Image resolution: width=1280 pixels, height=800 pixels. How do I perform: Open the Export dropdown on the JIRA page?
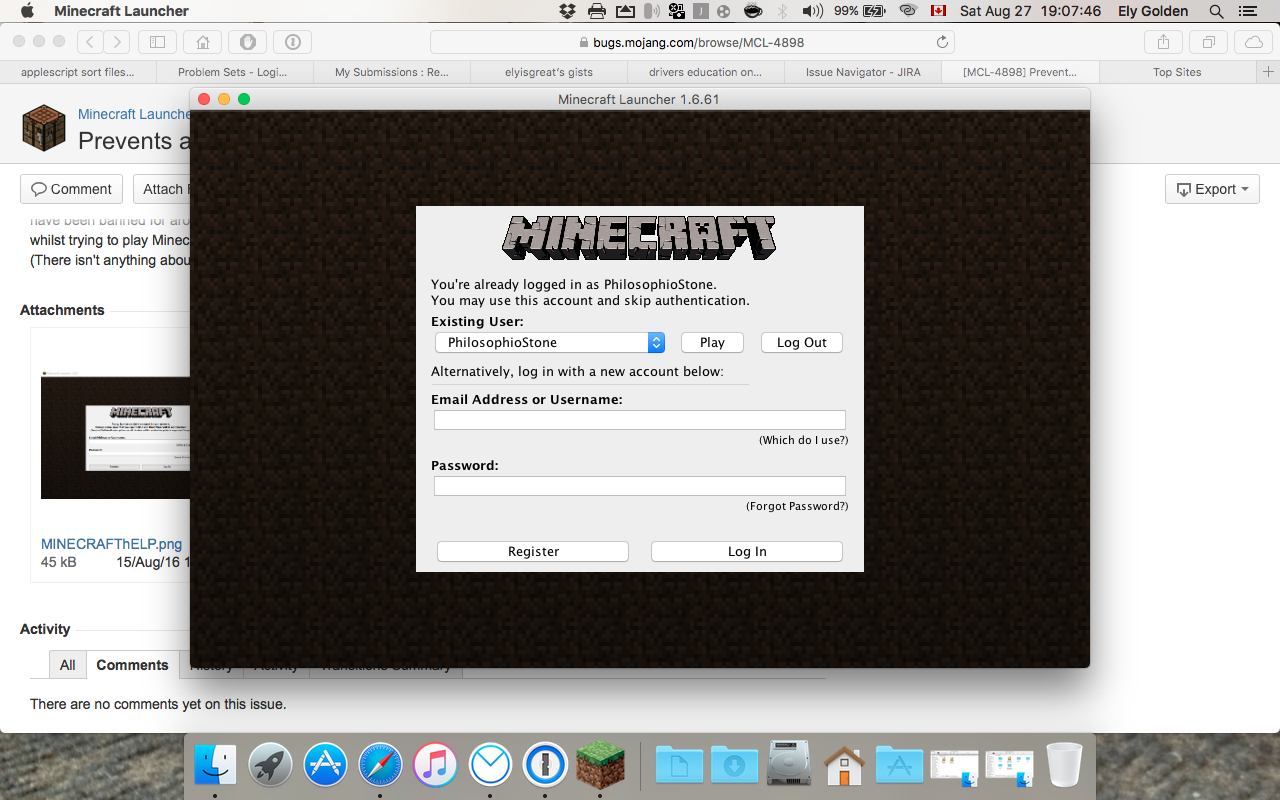click(x=1212, y=189)
